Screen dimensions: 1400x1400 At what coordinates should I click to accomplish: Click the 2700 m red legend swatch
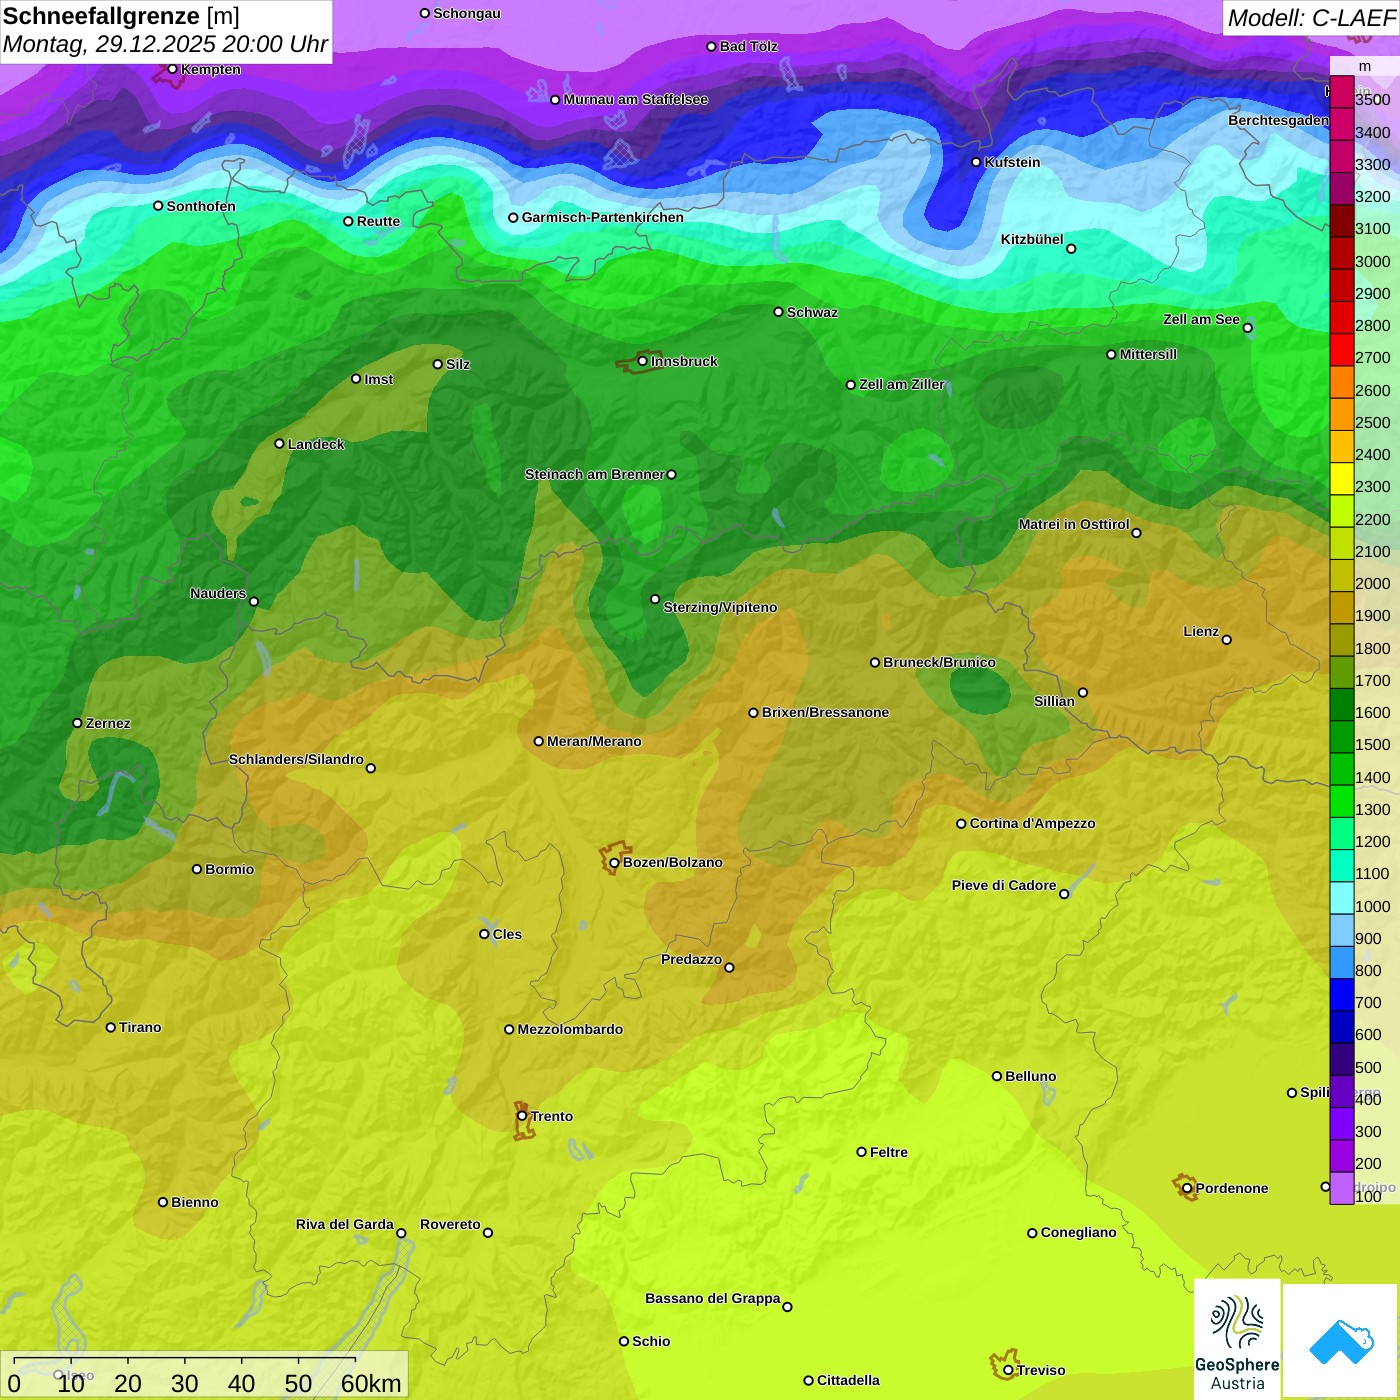[1341, 351]
